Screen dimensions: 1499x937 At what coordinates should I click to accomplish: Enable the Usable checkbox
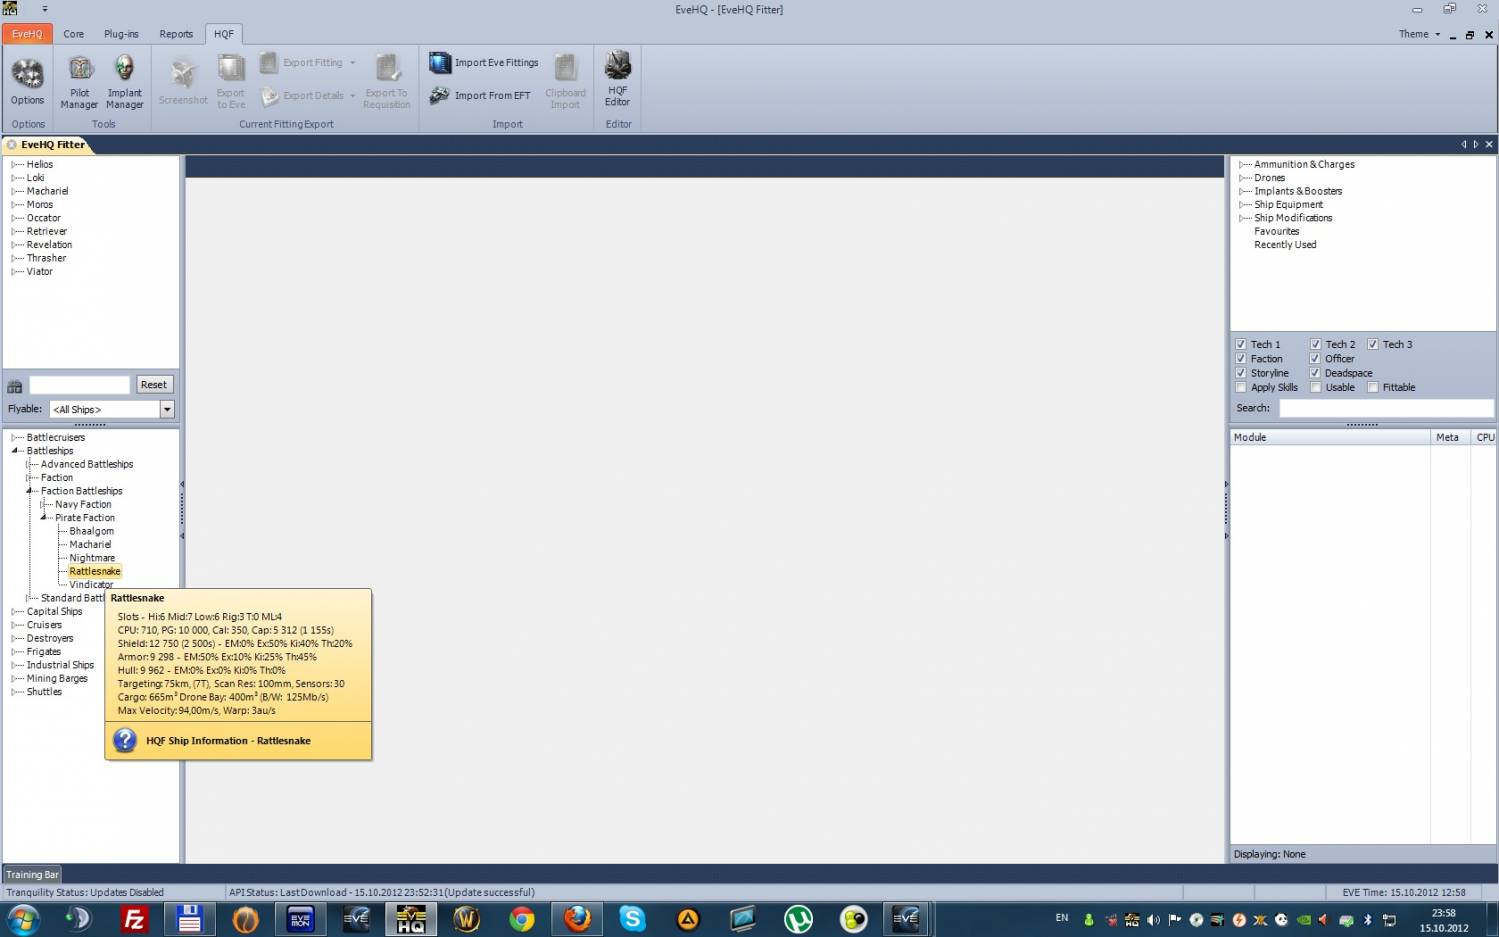click(x=1315, y=387)
